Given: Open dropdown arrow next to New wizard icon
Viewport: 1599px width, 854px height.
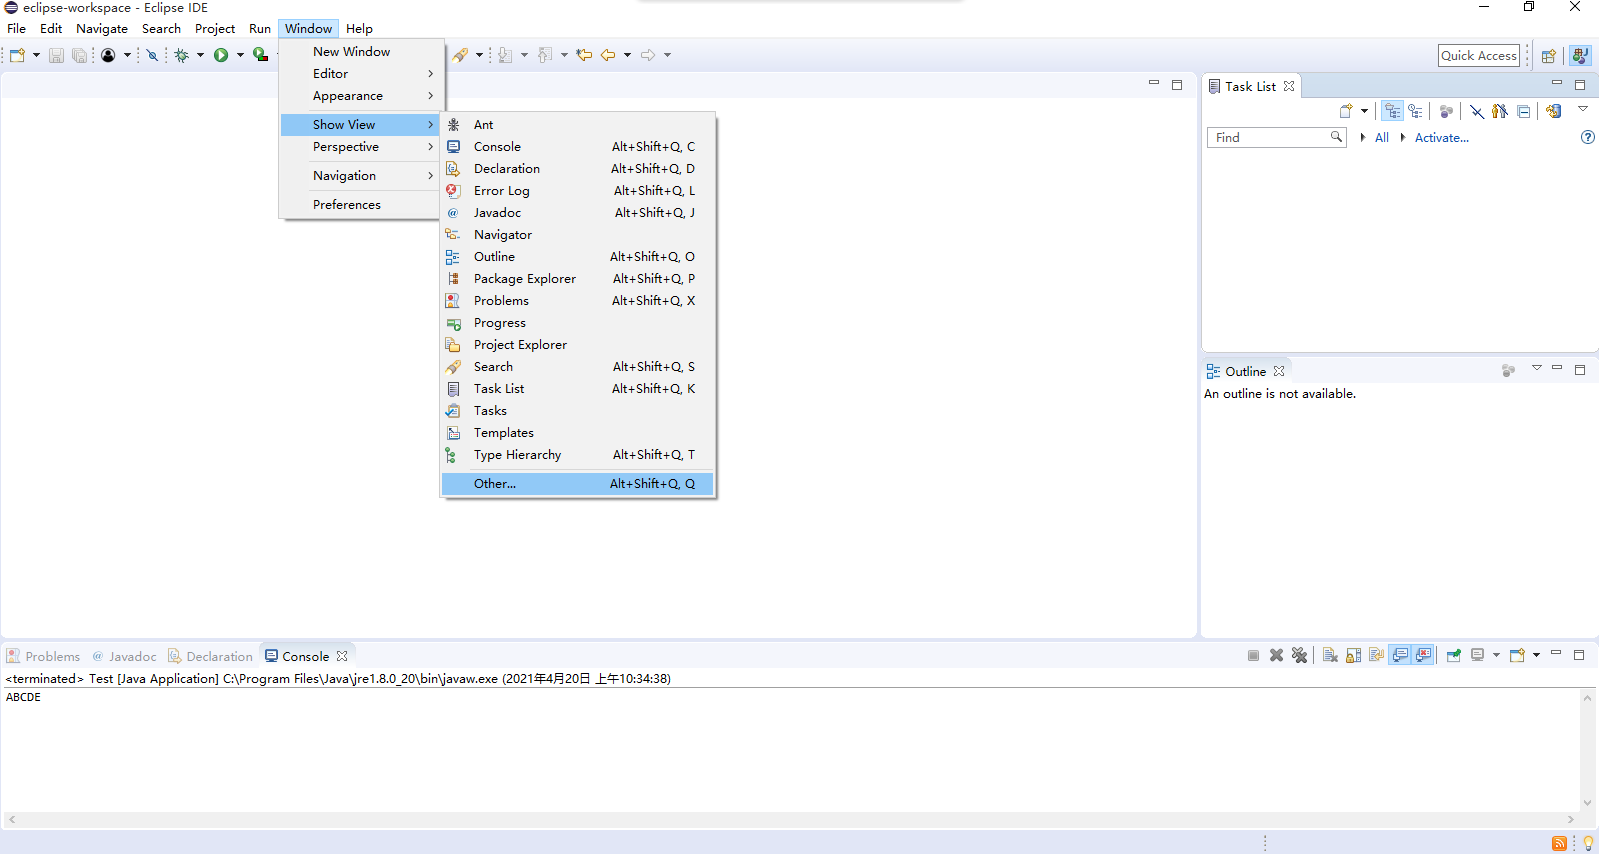Looking at the screenshot, I should (36, 55).
